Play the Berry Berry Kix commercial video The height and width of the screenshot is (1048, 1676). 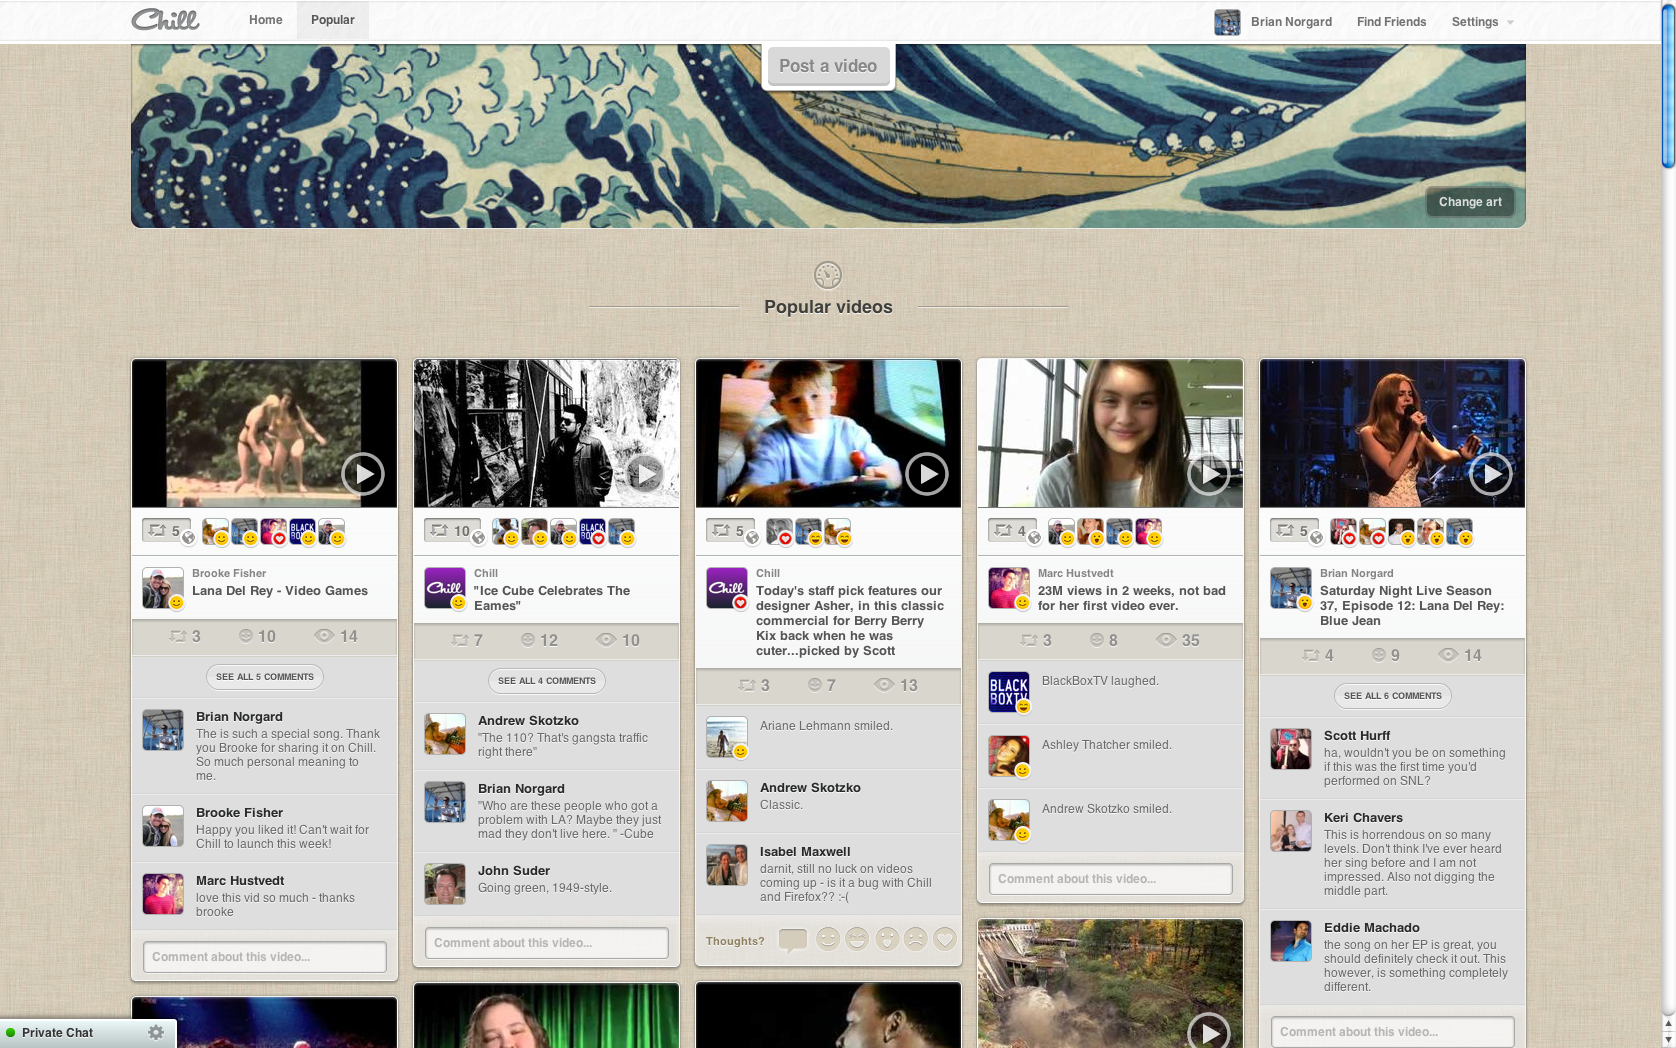pyautogui.click(x=927, y=474)
